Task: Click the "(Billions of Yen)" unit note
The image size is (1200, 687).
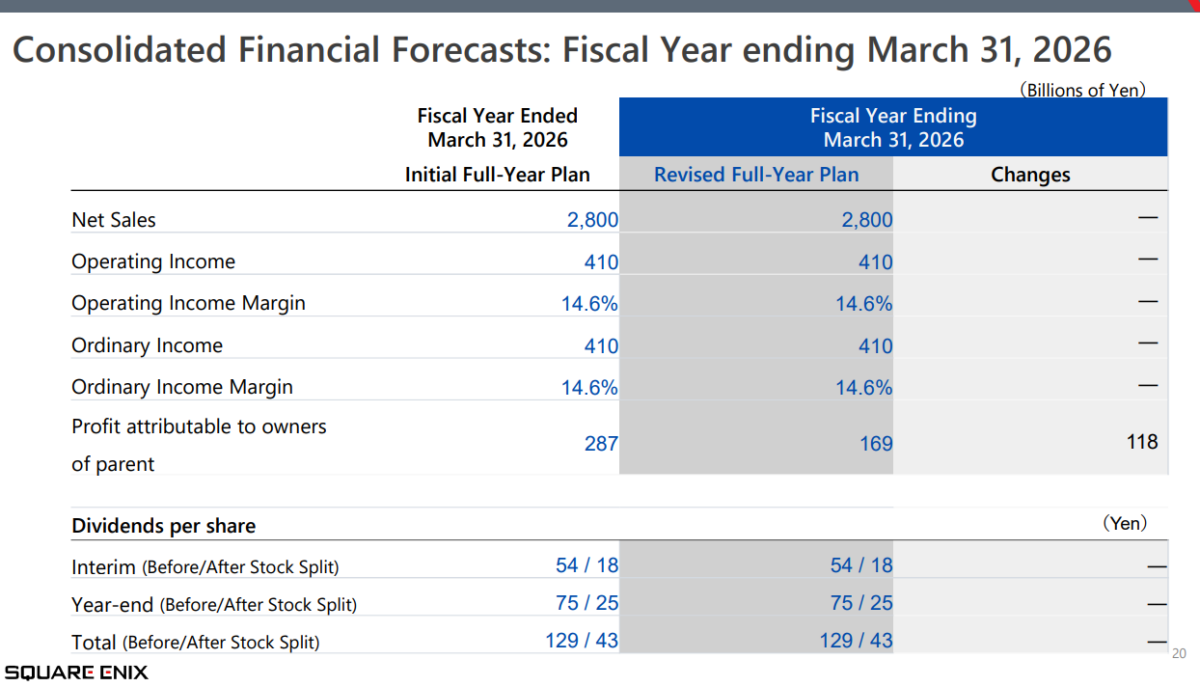Action: (1082, 89)
